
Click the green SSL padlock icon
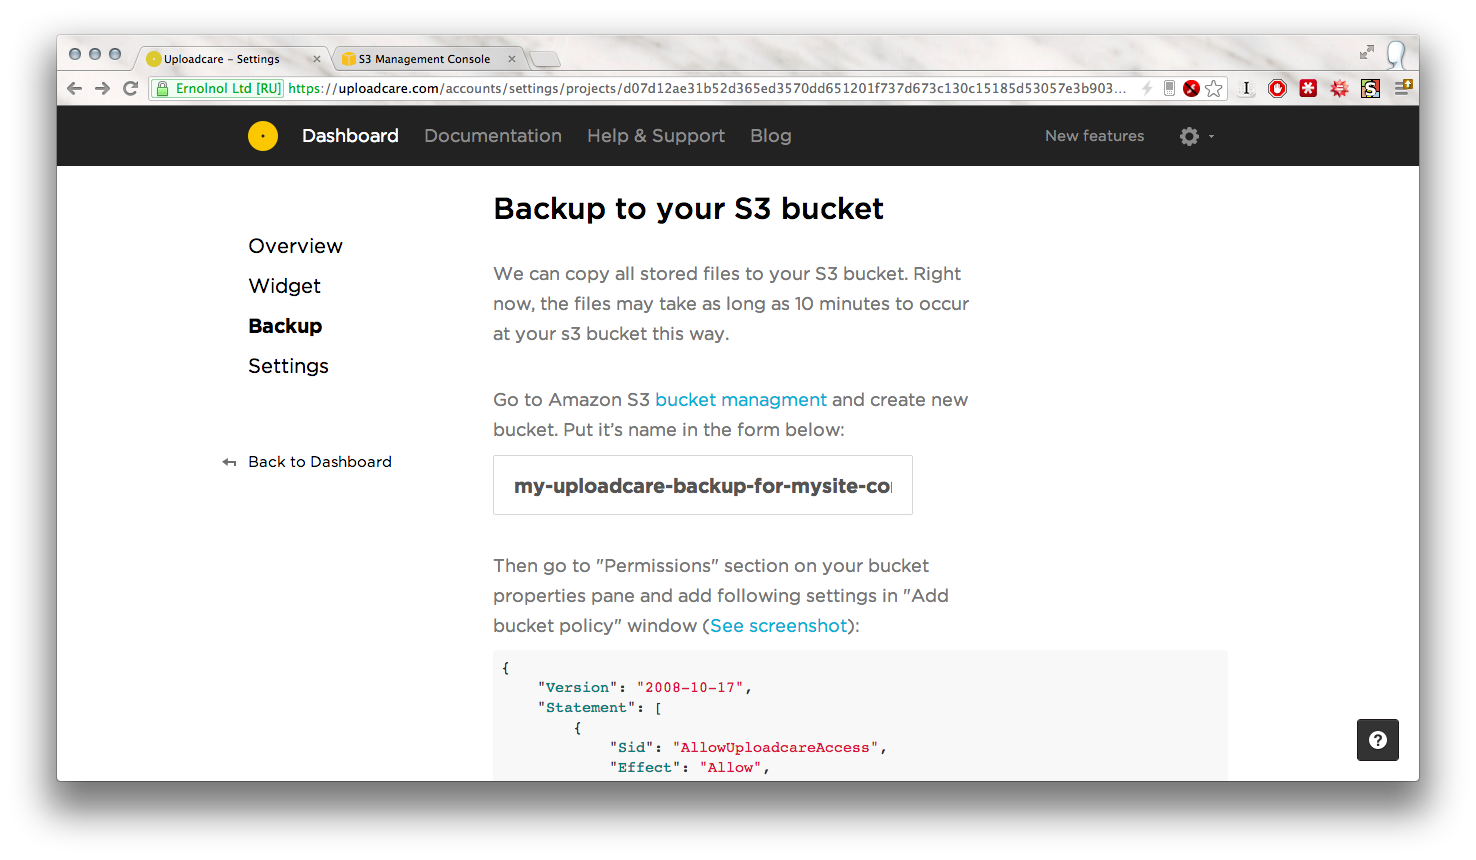pos(162,88)
